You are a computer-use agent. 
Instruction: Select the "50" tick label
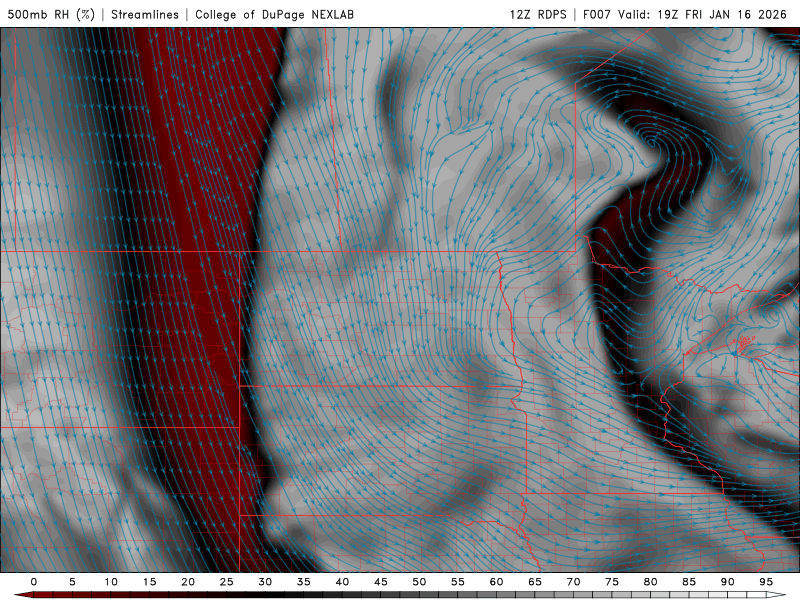pos(419,582)
